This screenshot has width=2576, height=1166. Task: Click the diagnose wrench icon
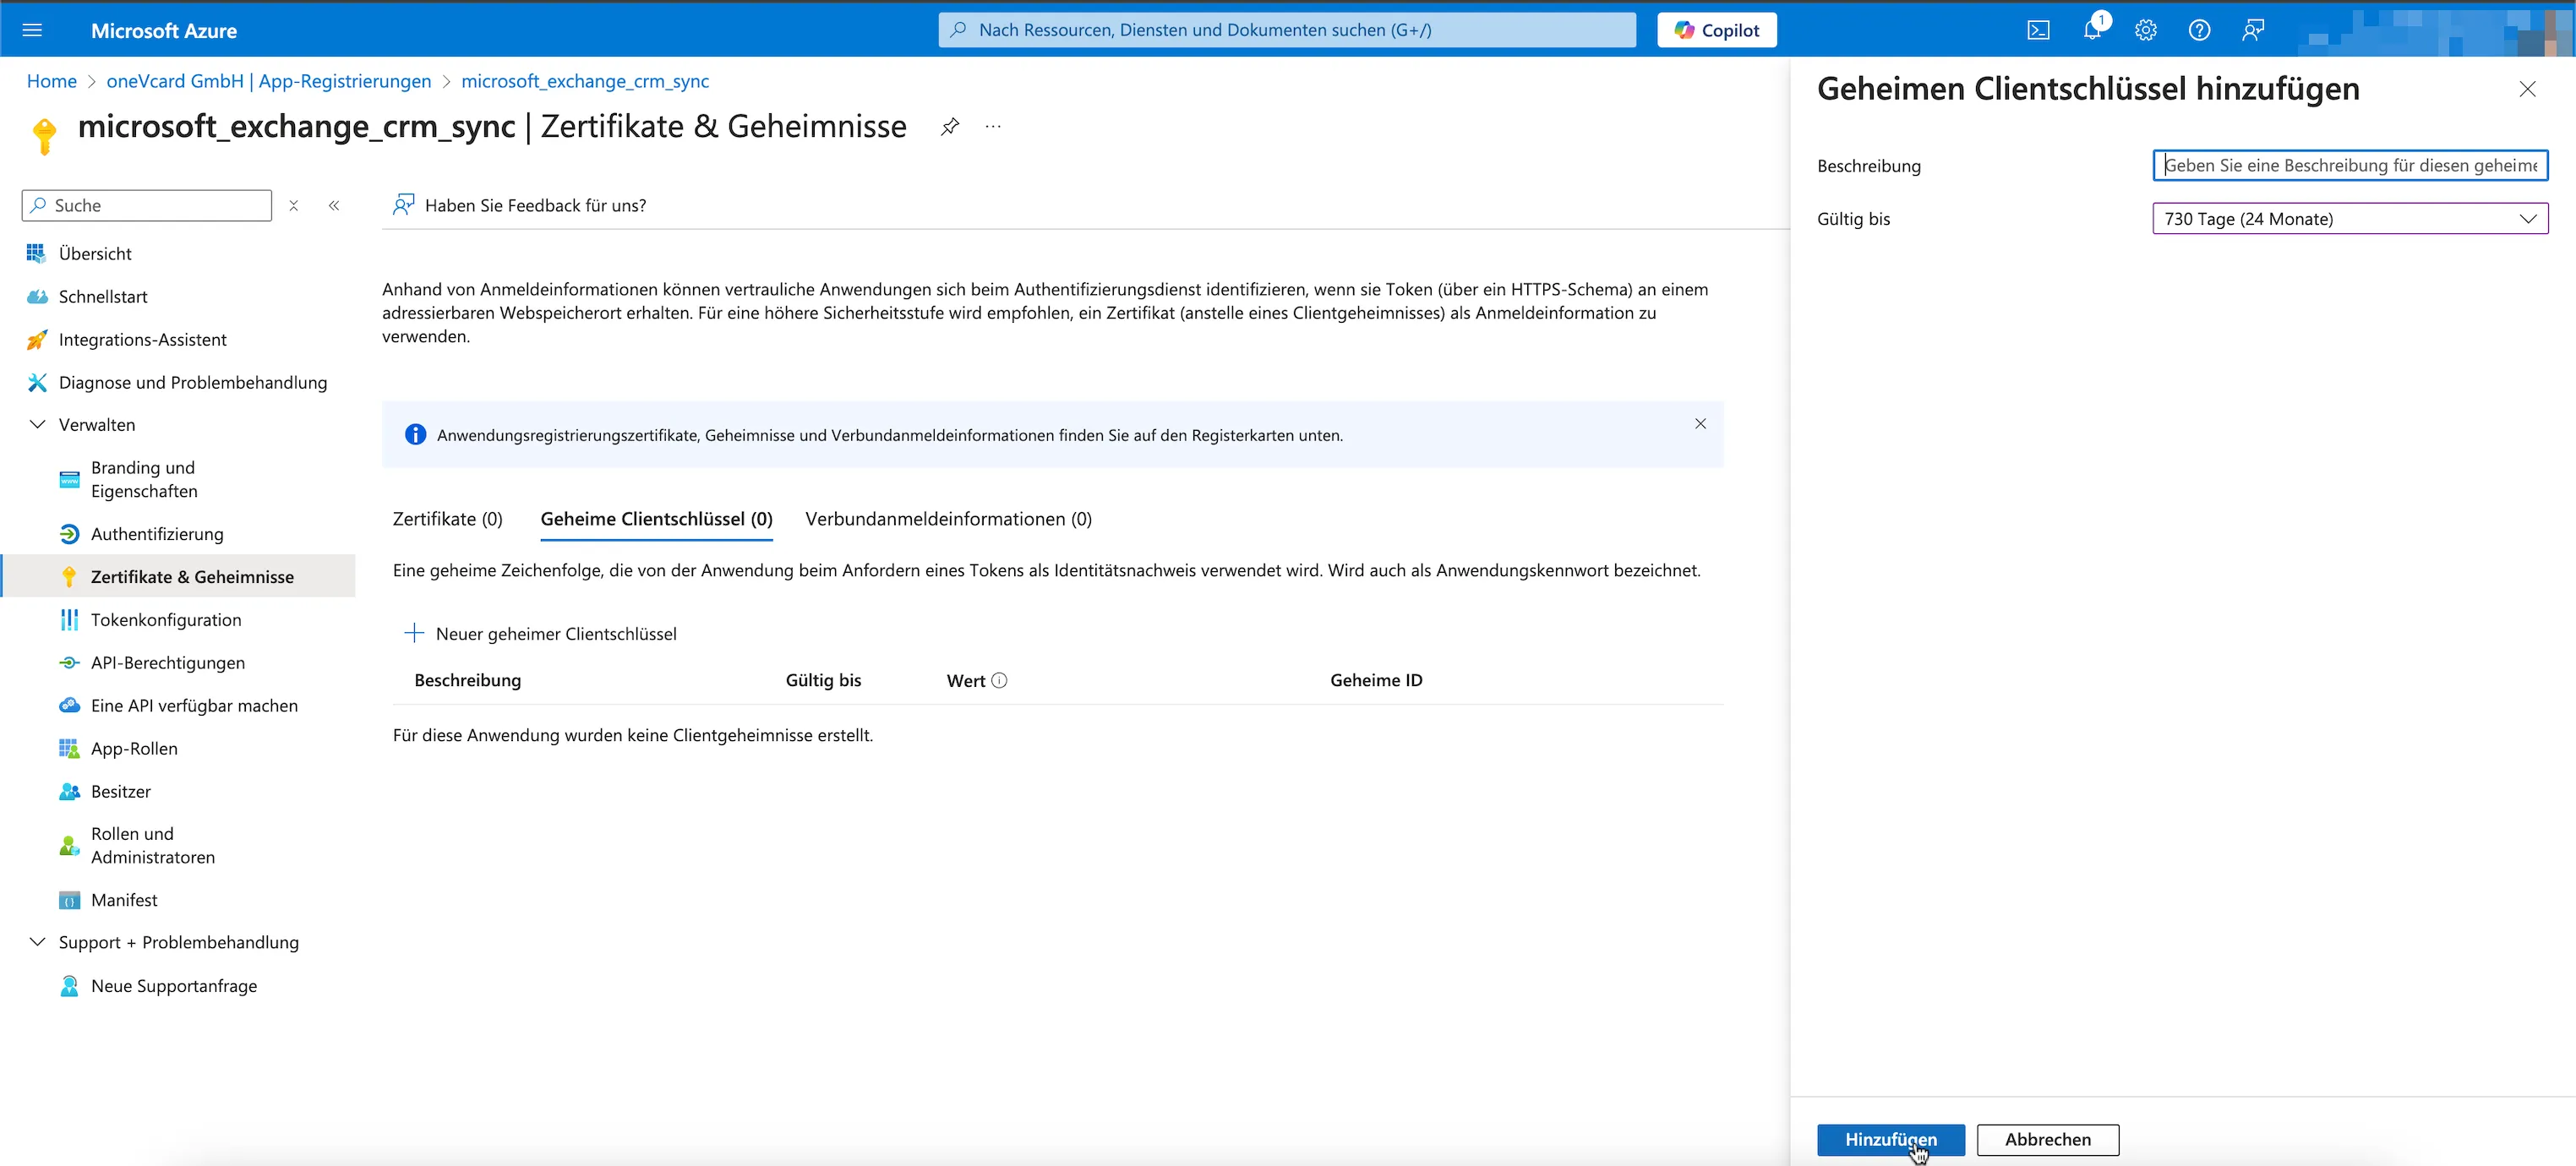[x=36, y=383]
